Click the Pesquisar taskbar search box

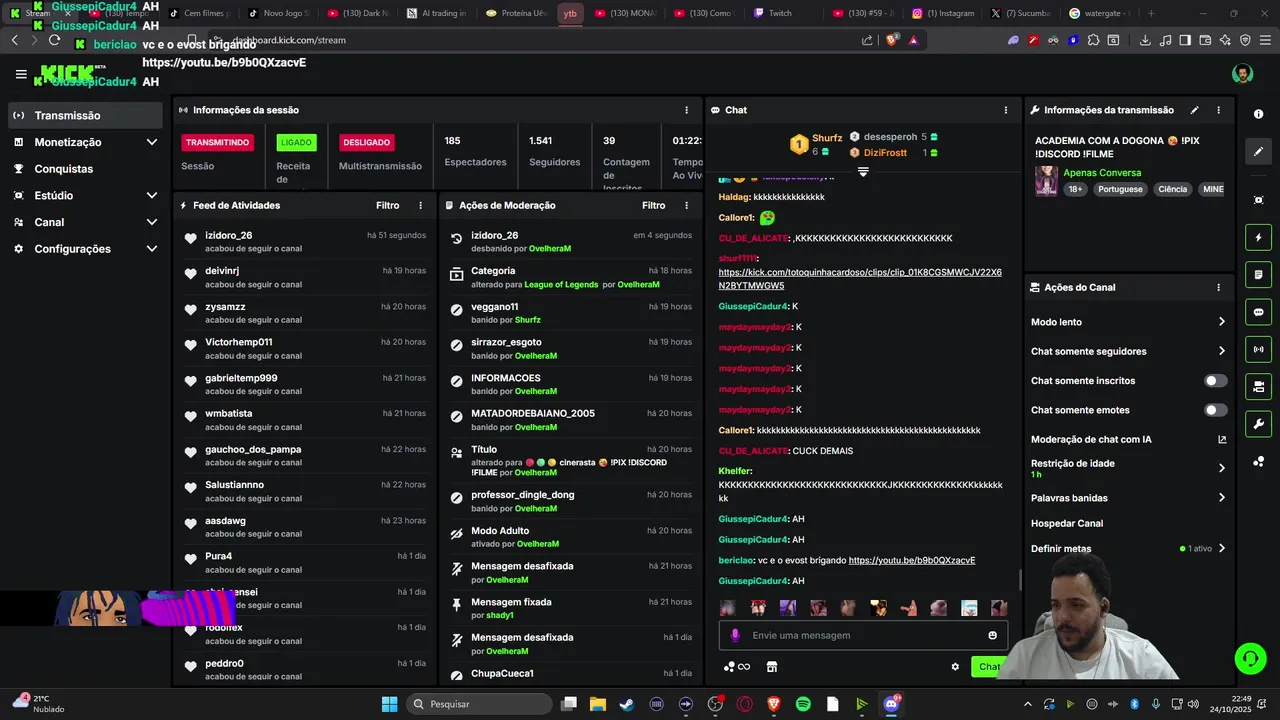pyautogui.click(x=480, y=704)
